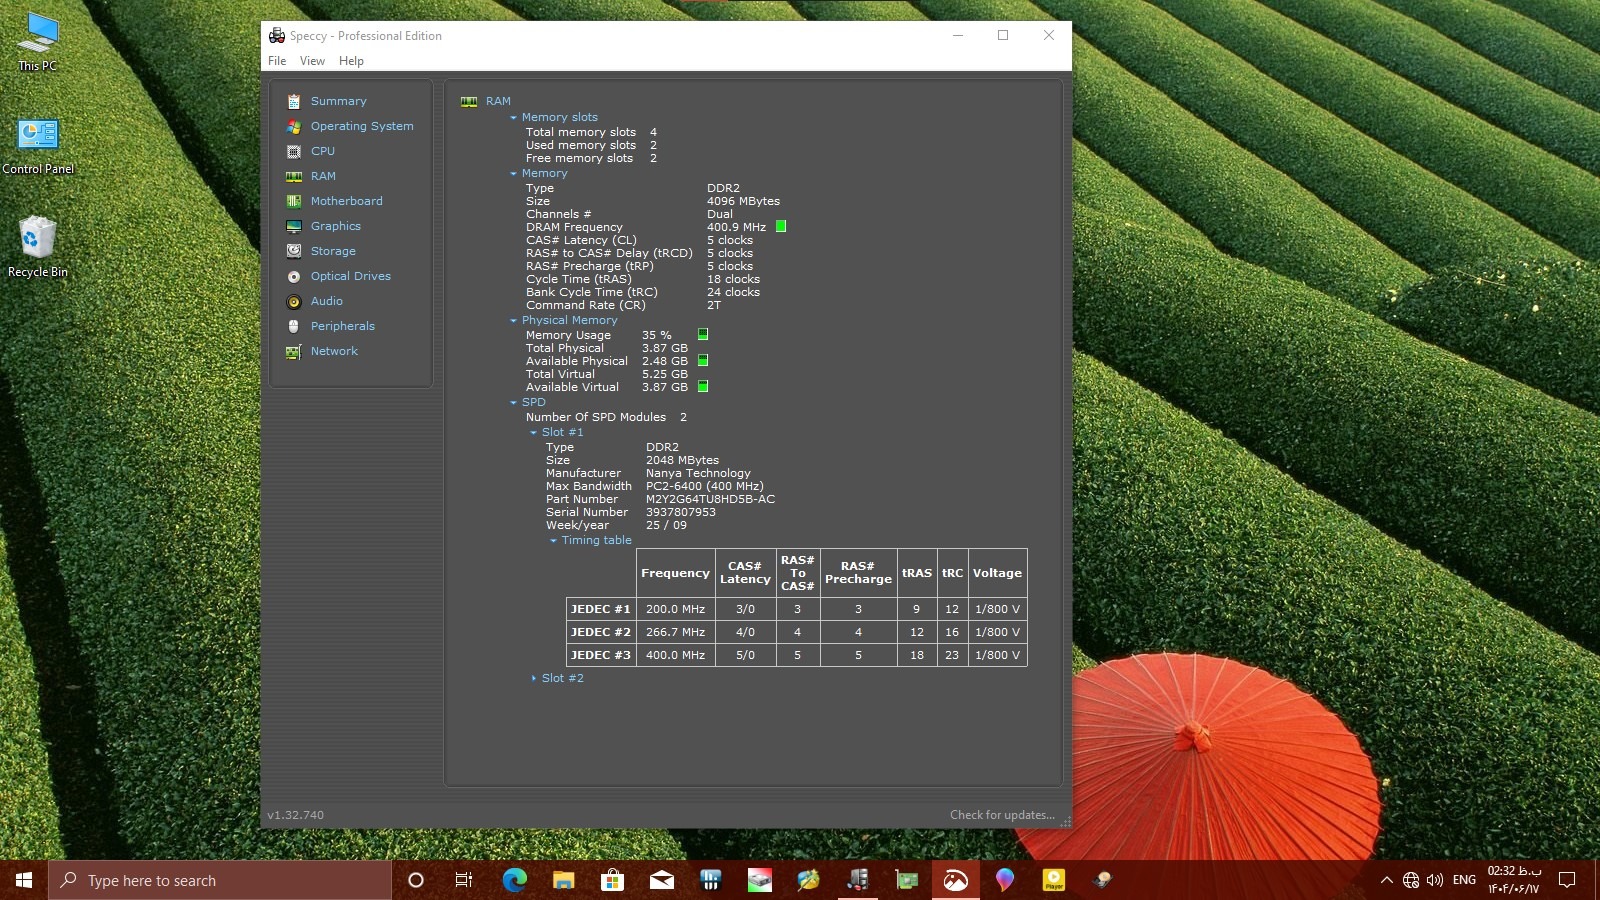Click the ENG language indicator
The width and height of the screenshot is (1600, 900).
pos(1464,880)
